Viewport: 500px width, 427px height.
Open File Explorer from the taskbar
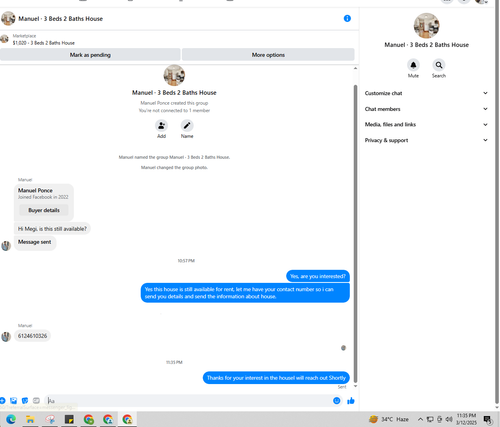[30, 419]
